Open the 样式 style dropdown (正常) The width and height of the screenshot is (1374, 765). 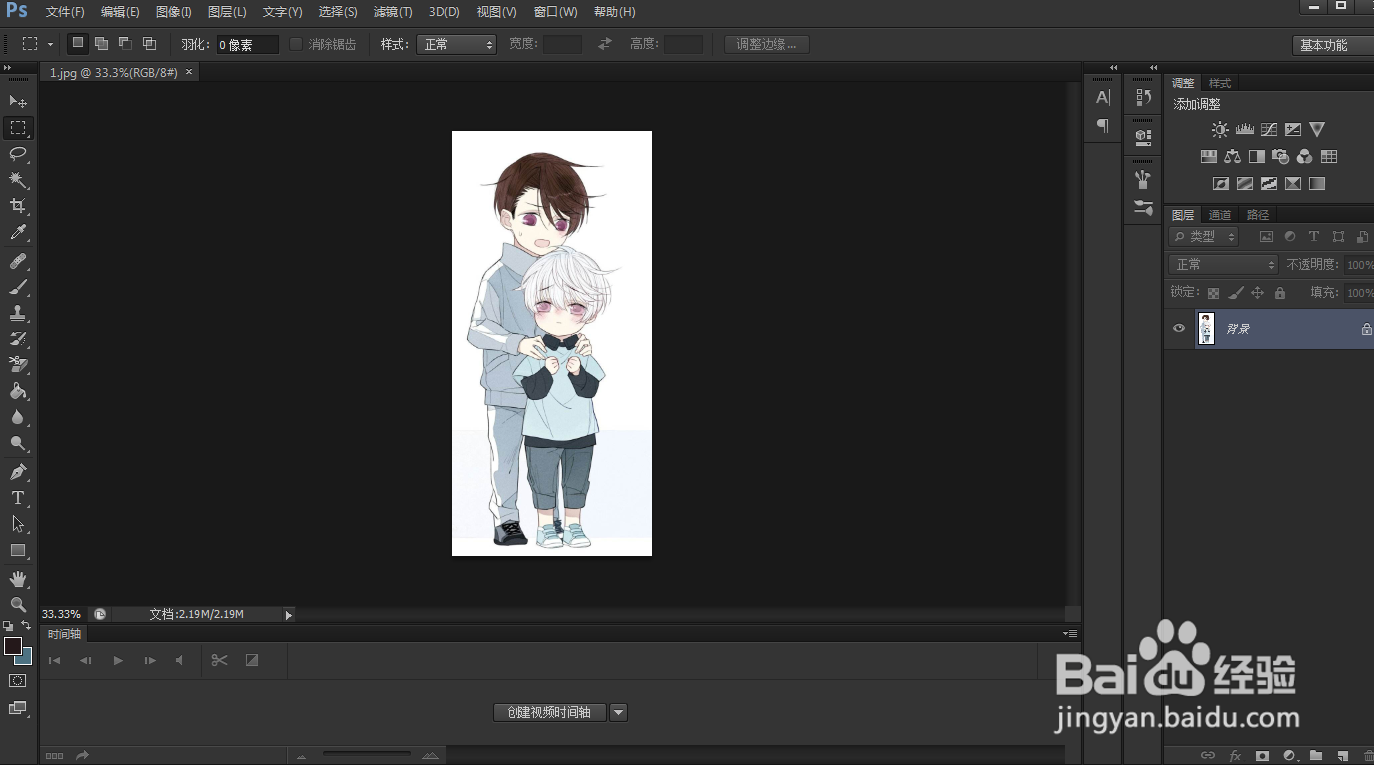[456, 44]
